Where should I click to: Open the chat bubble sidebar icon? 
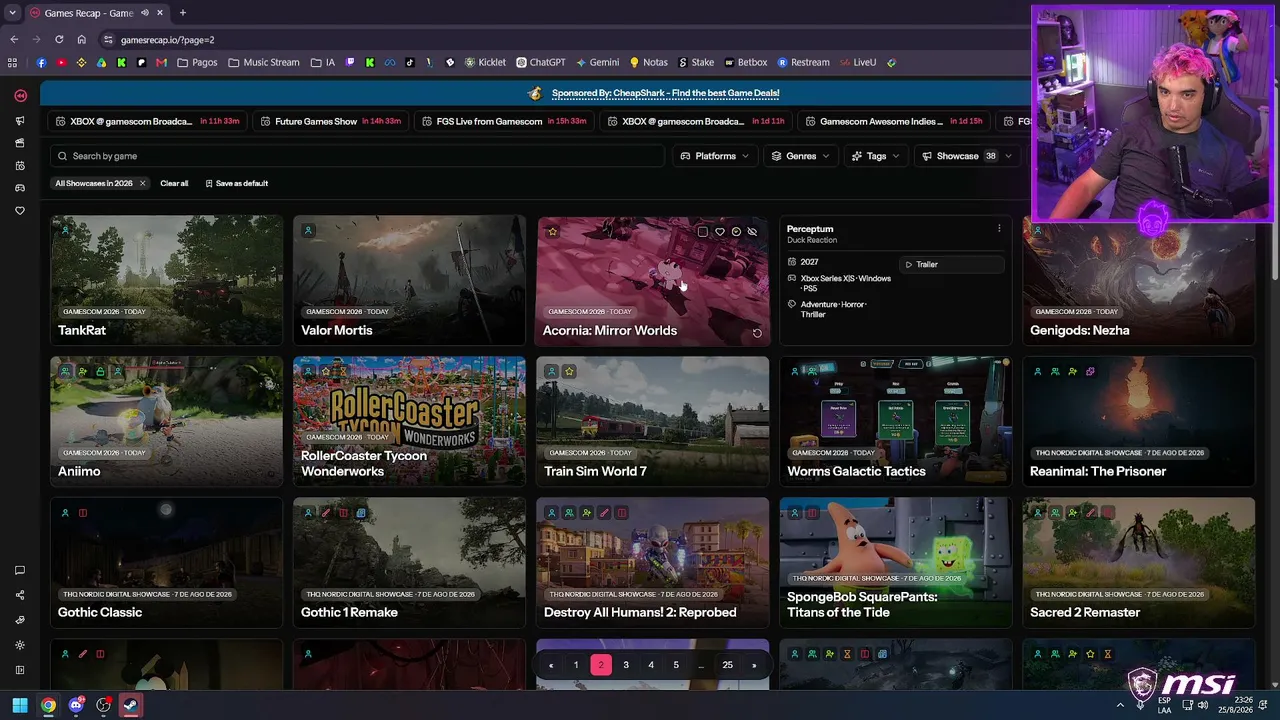[20, 570]
